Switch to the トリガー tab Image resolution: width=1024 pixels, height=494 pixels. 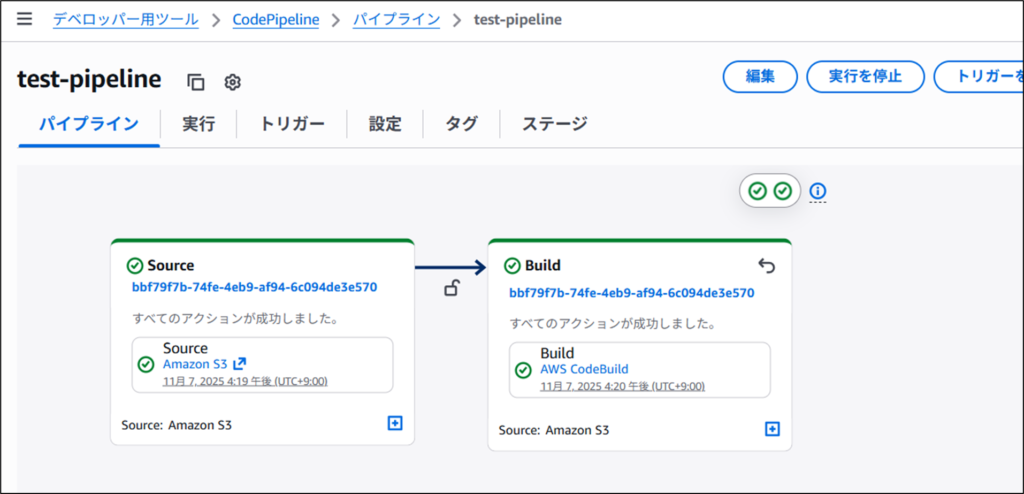292,124
